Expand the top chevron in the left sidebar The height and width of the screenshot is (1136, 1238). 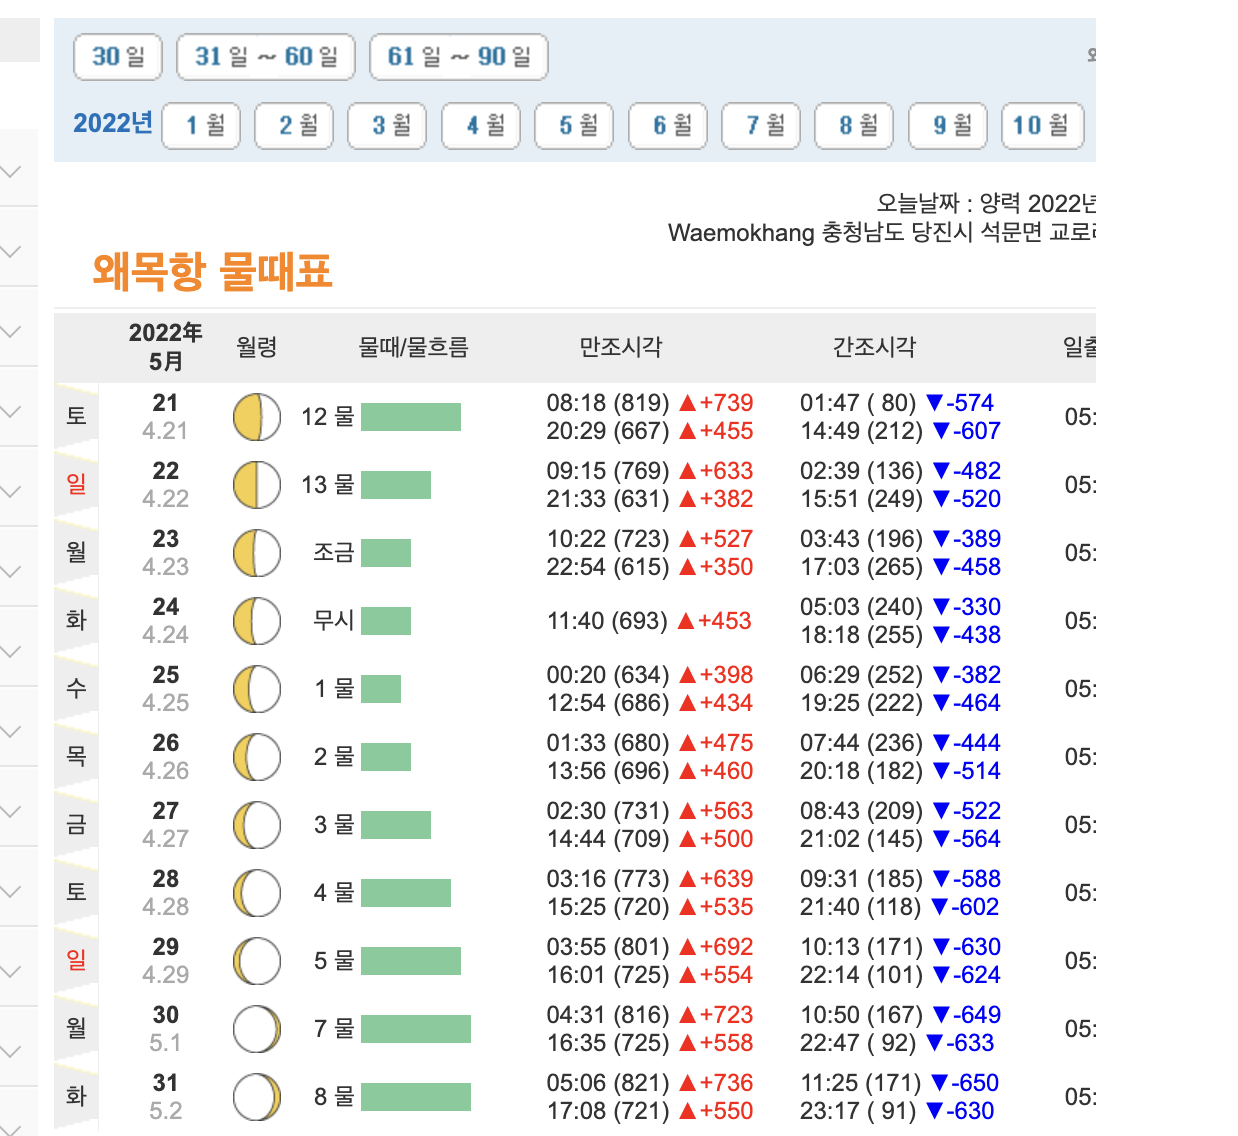(11, 170)
